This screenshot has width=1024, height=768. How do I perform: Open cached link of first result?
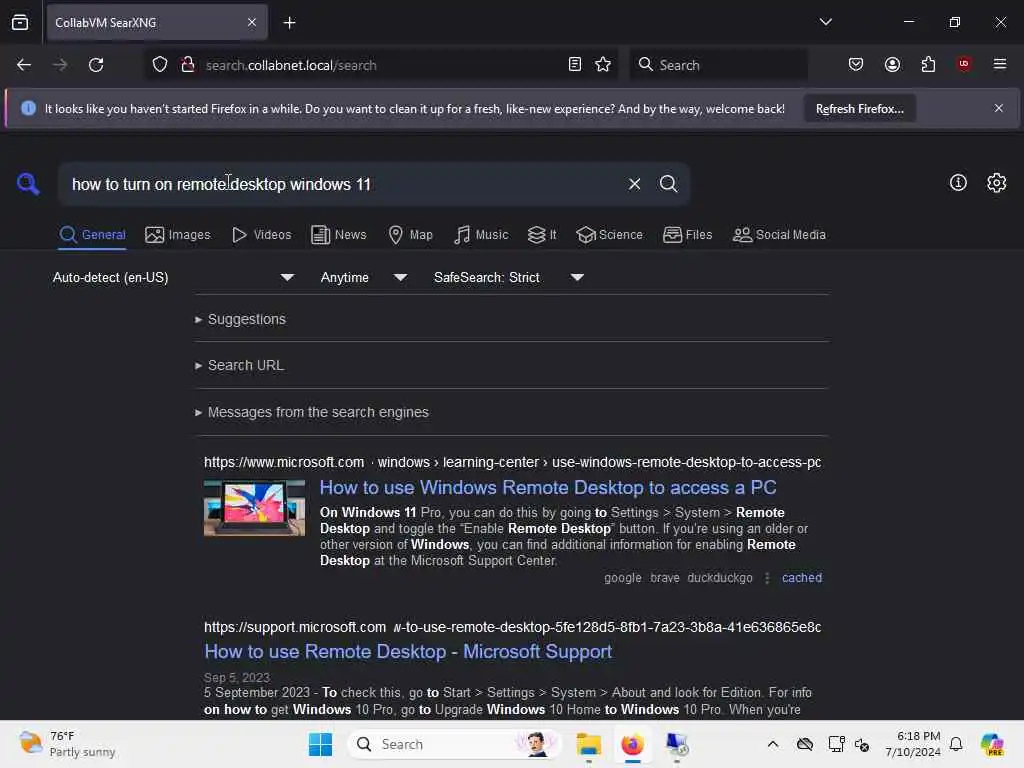[x=801, y=577]
